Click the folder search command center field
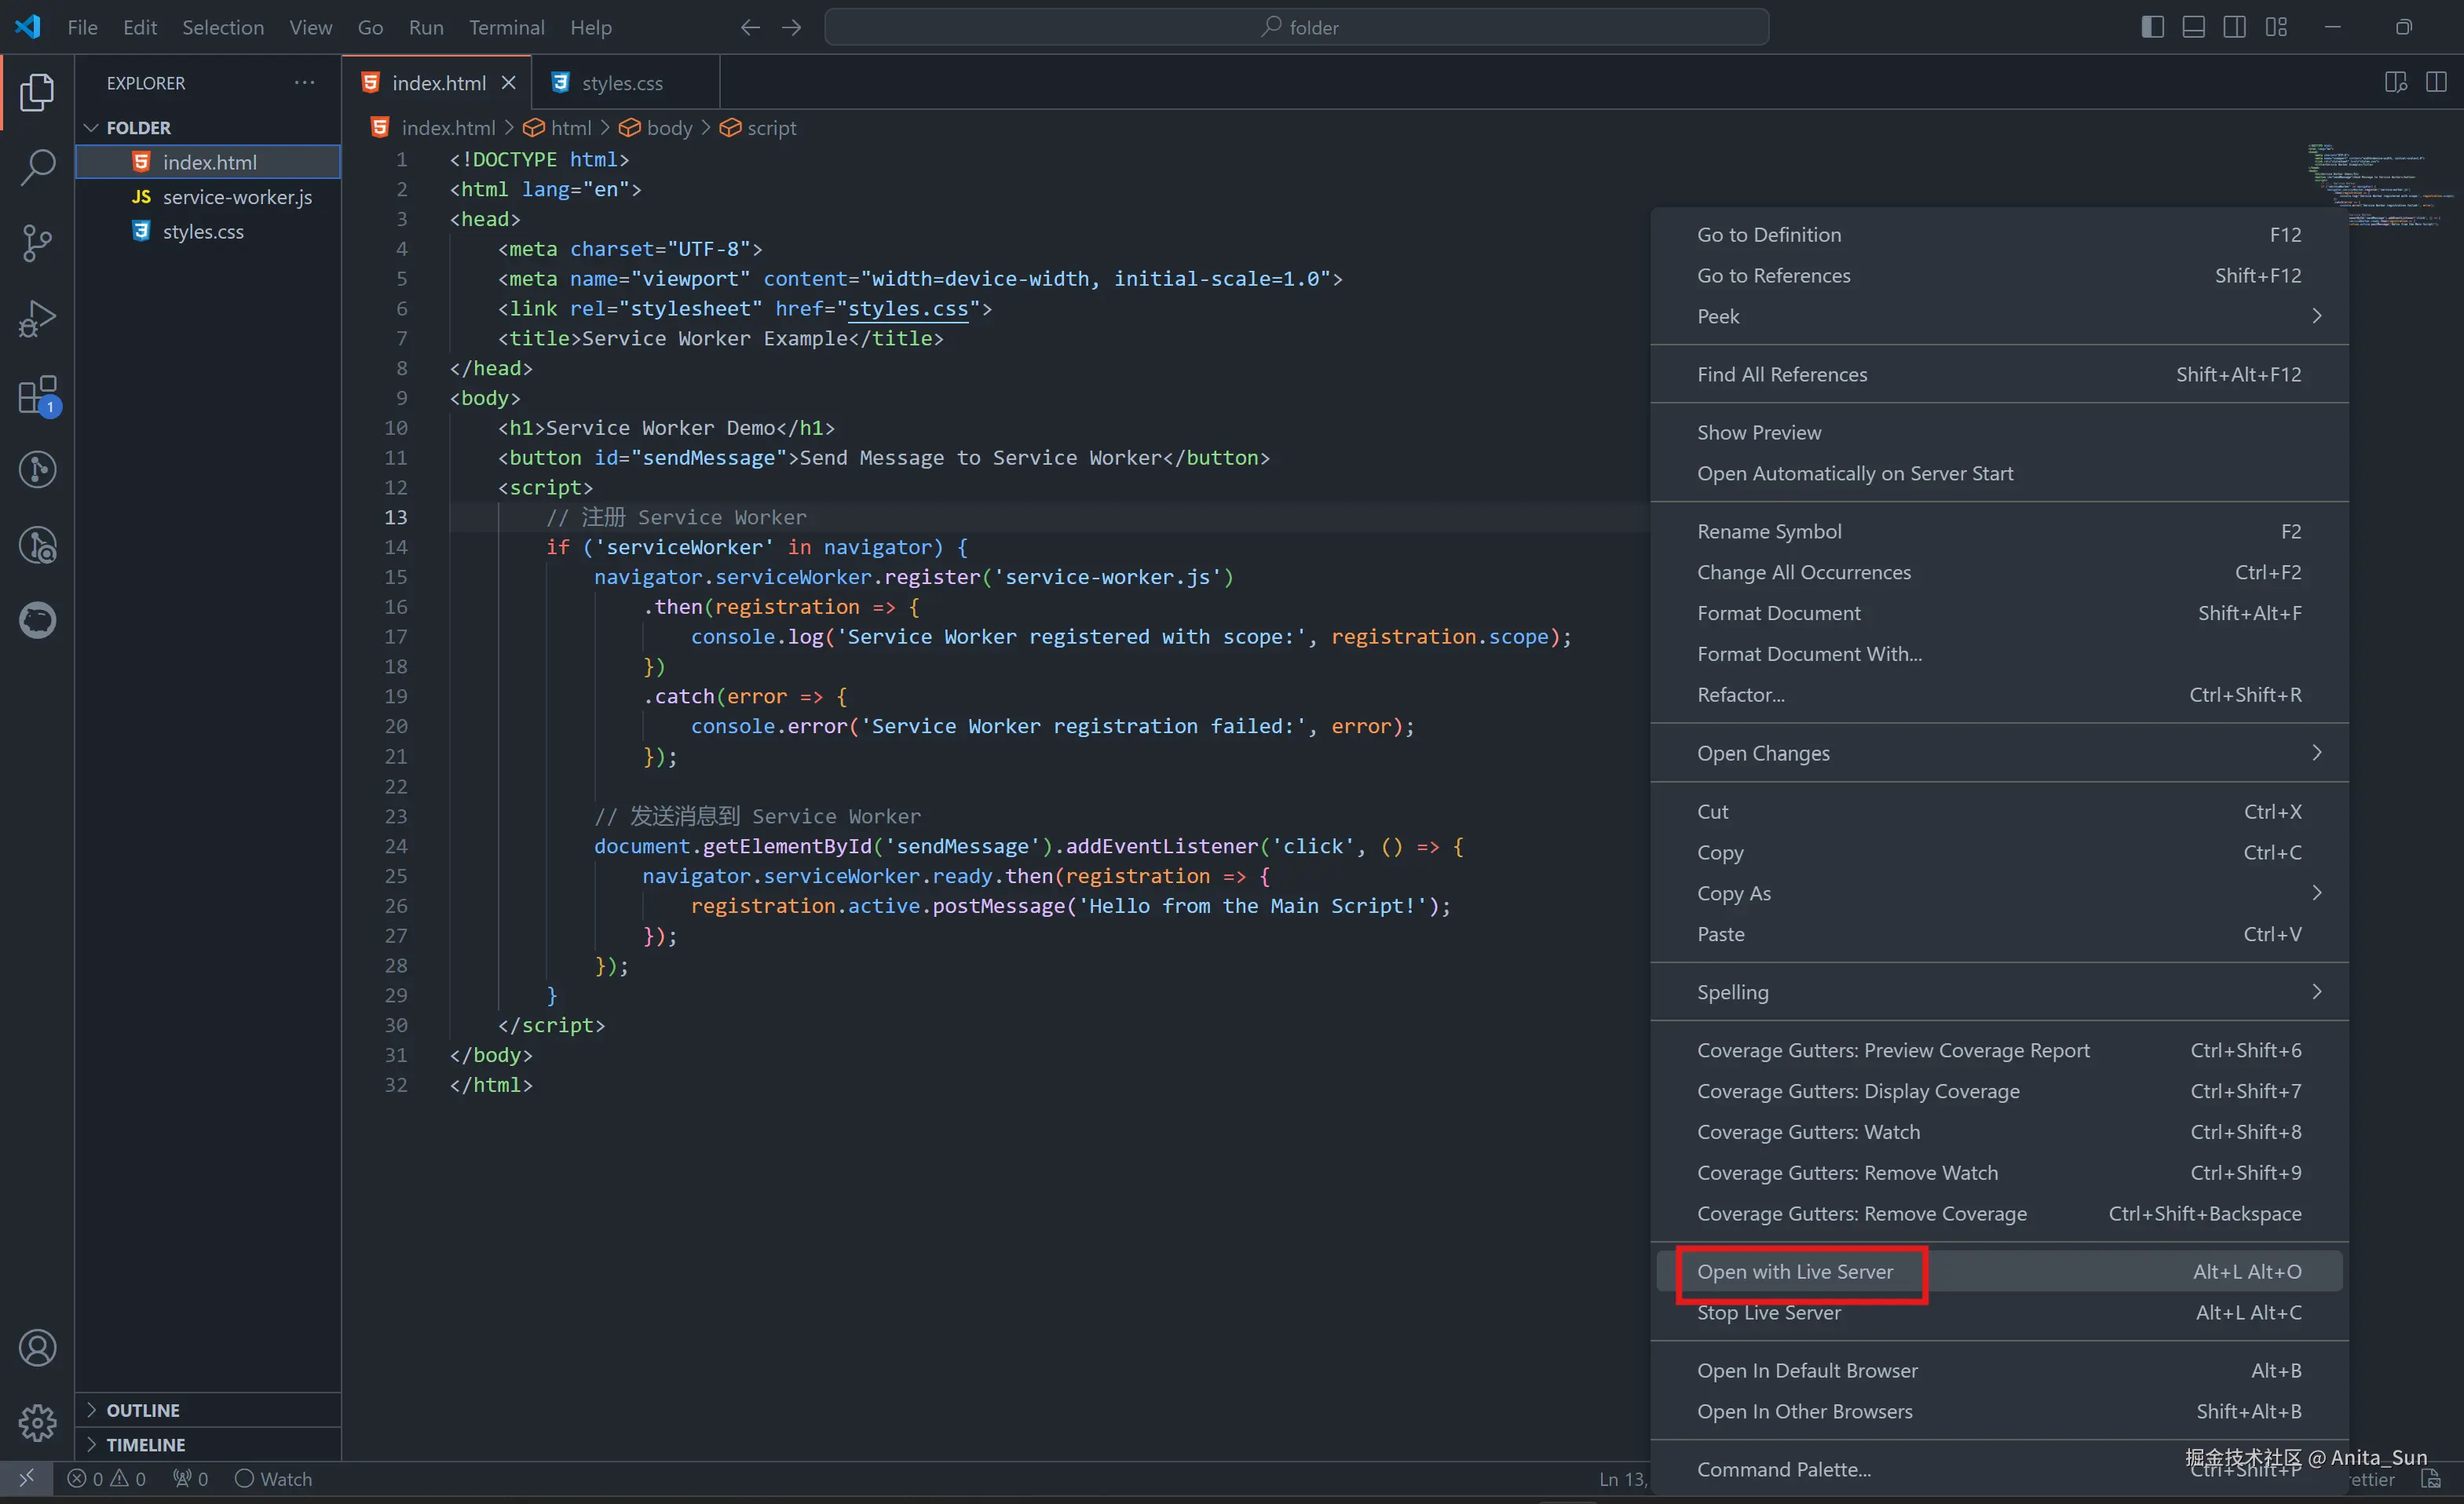 1296,27
